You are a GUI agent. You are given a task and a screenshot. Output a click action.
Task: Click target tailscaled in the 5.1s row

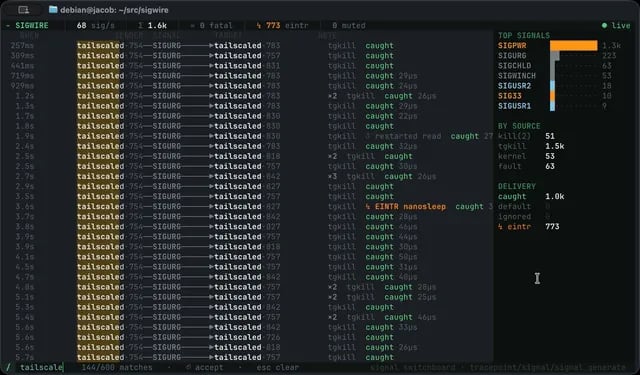pyautogui.click(x=238, y=297)
